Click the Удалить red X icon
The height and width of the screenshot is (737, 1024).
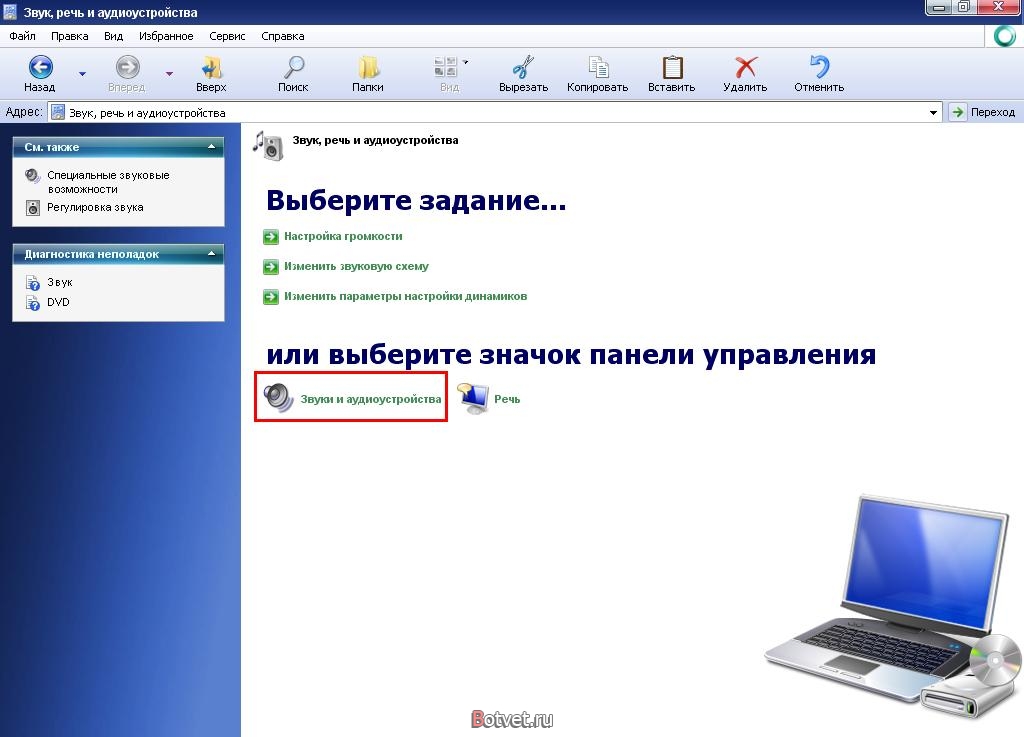coord(745,67)
